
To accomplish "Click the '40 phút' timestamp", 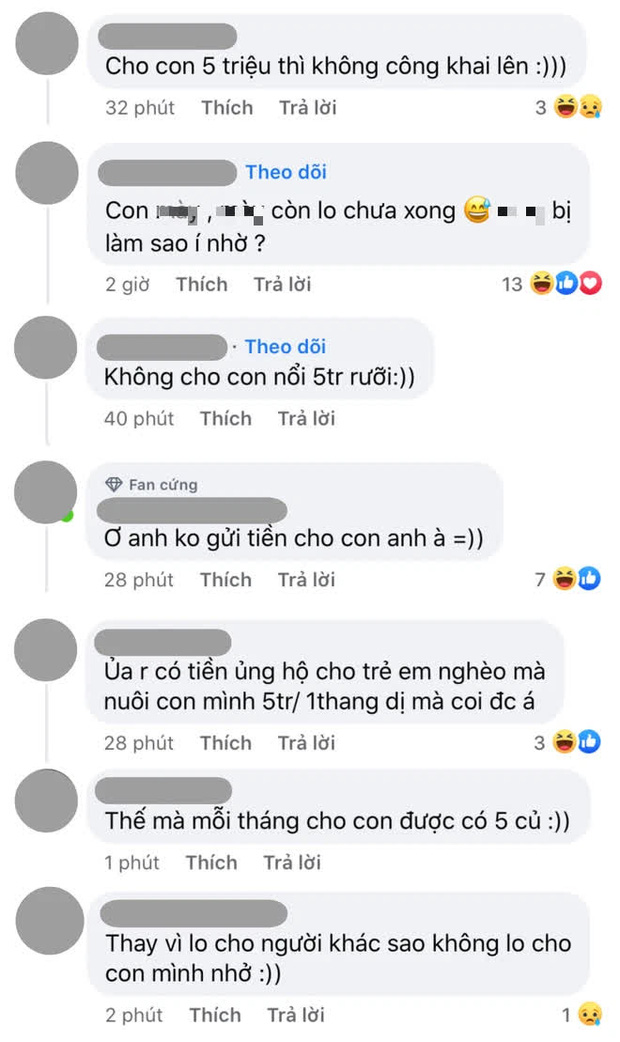I will 139,419.
